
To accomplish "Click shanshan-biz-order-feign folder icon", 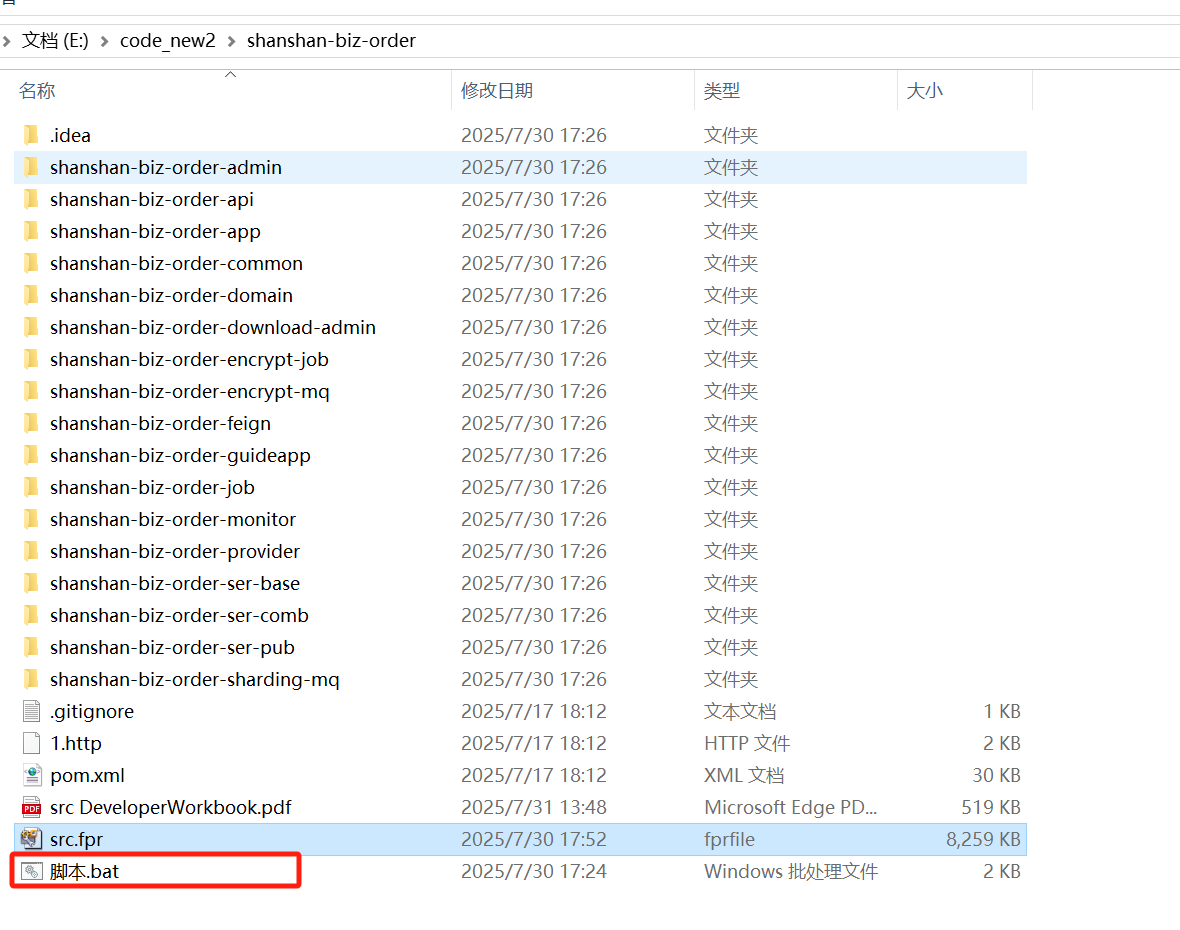I will coord(31,423).
